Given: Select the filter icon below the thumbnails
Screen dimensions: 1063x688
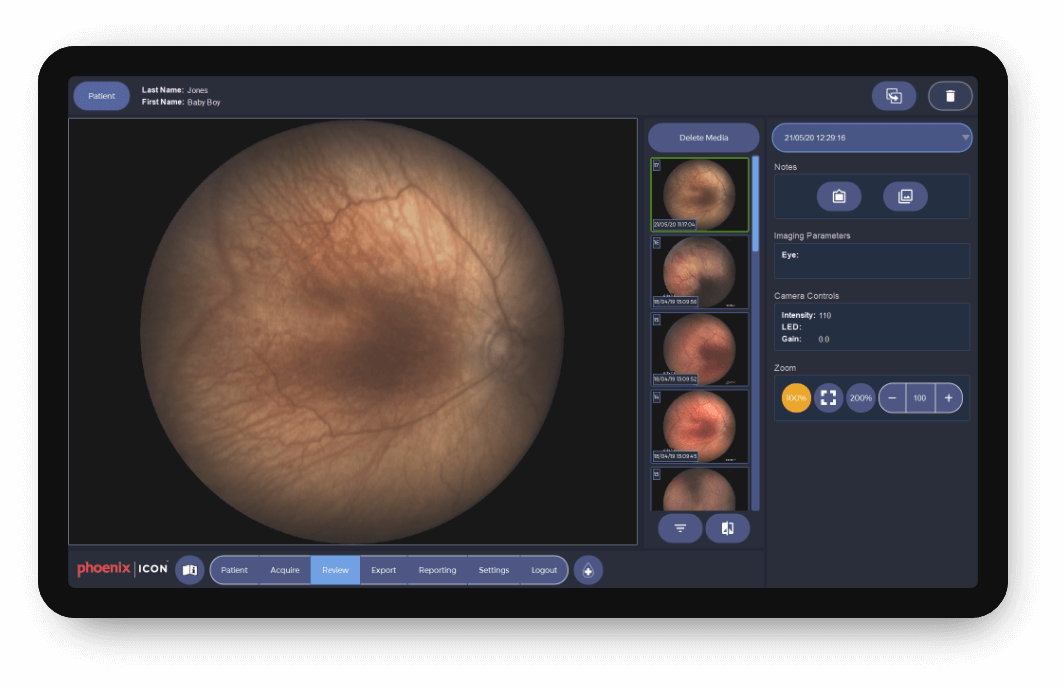Looking at the screenshot, I should (x=679, y=528).
